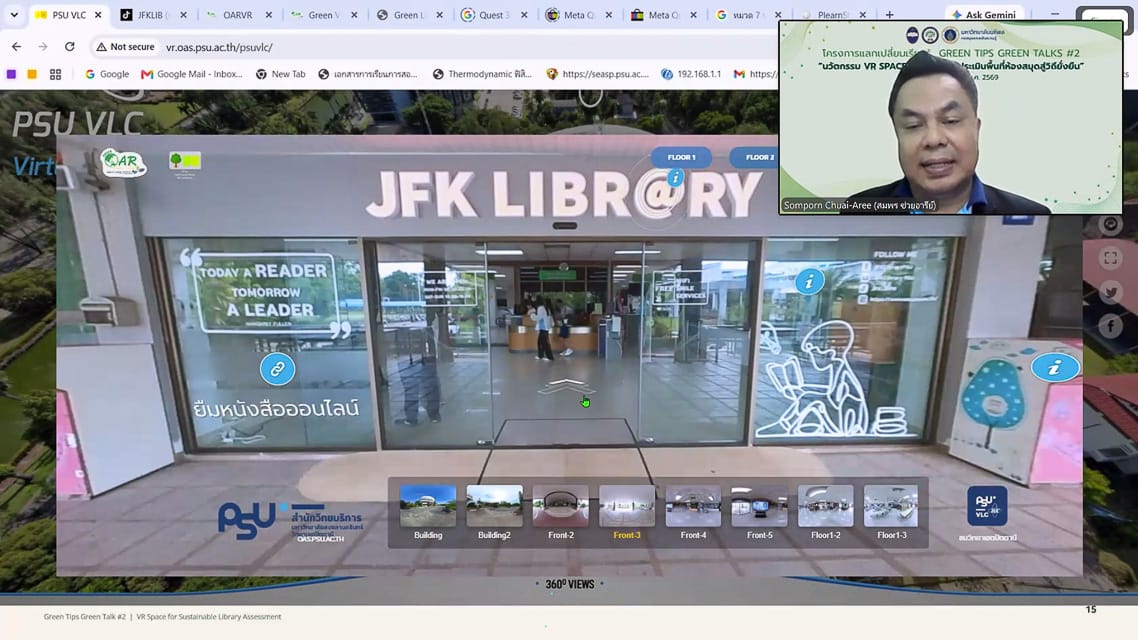
Task: Click the orange bookmark icon
Action: [32, 74]
